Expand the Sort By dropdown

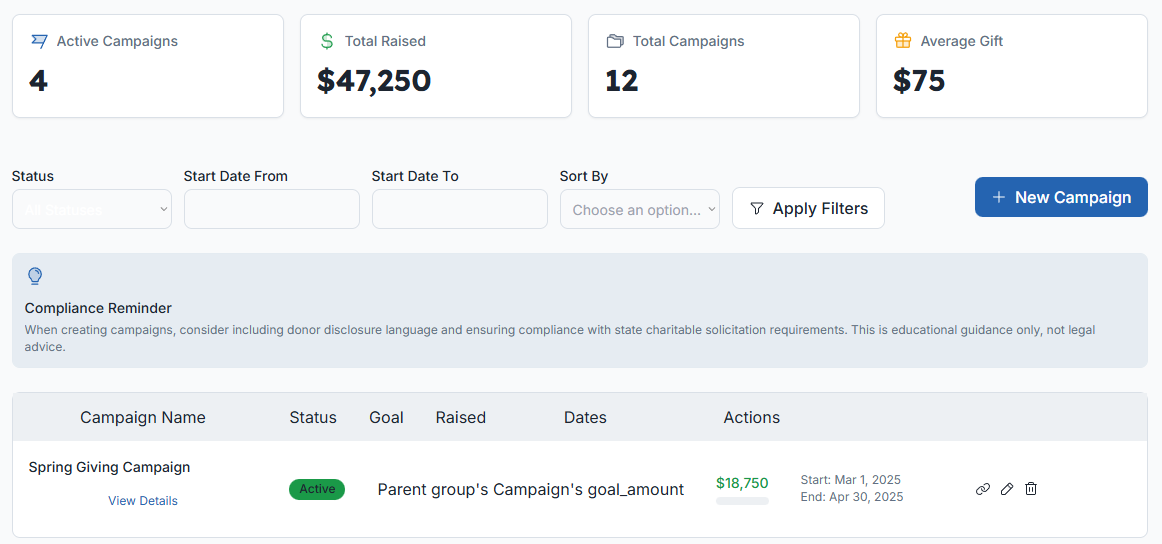[640, 209]
